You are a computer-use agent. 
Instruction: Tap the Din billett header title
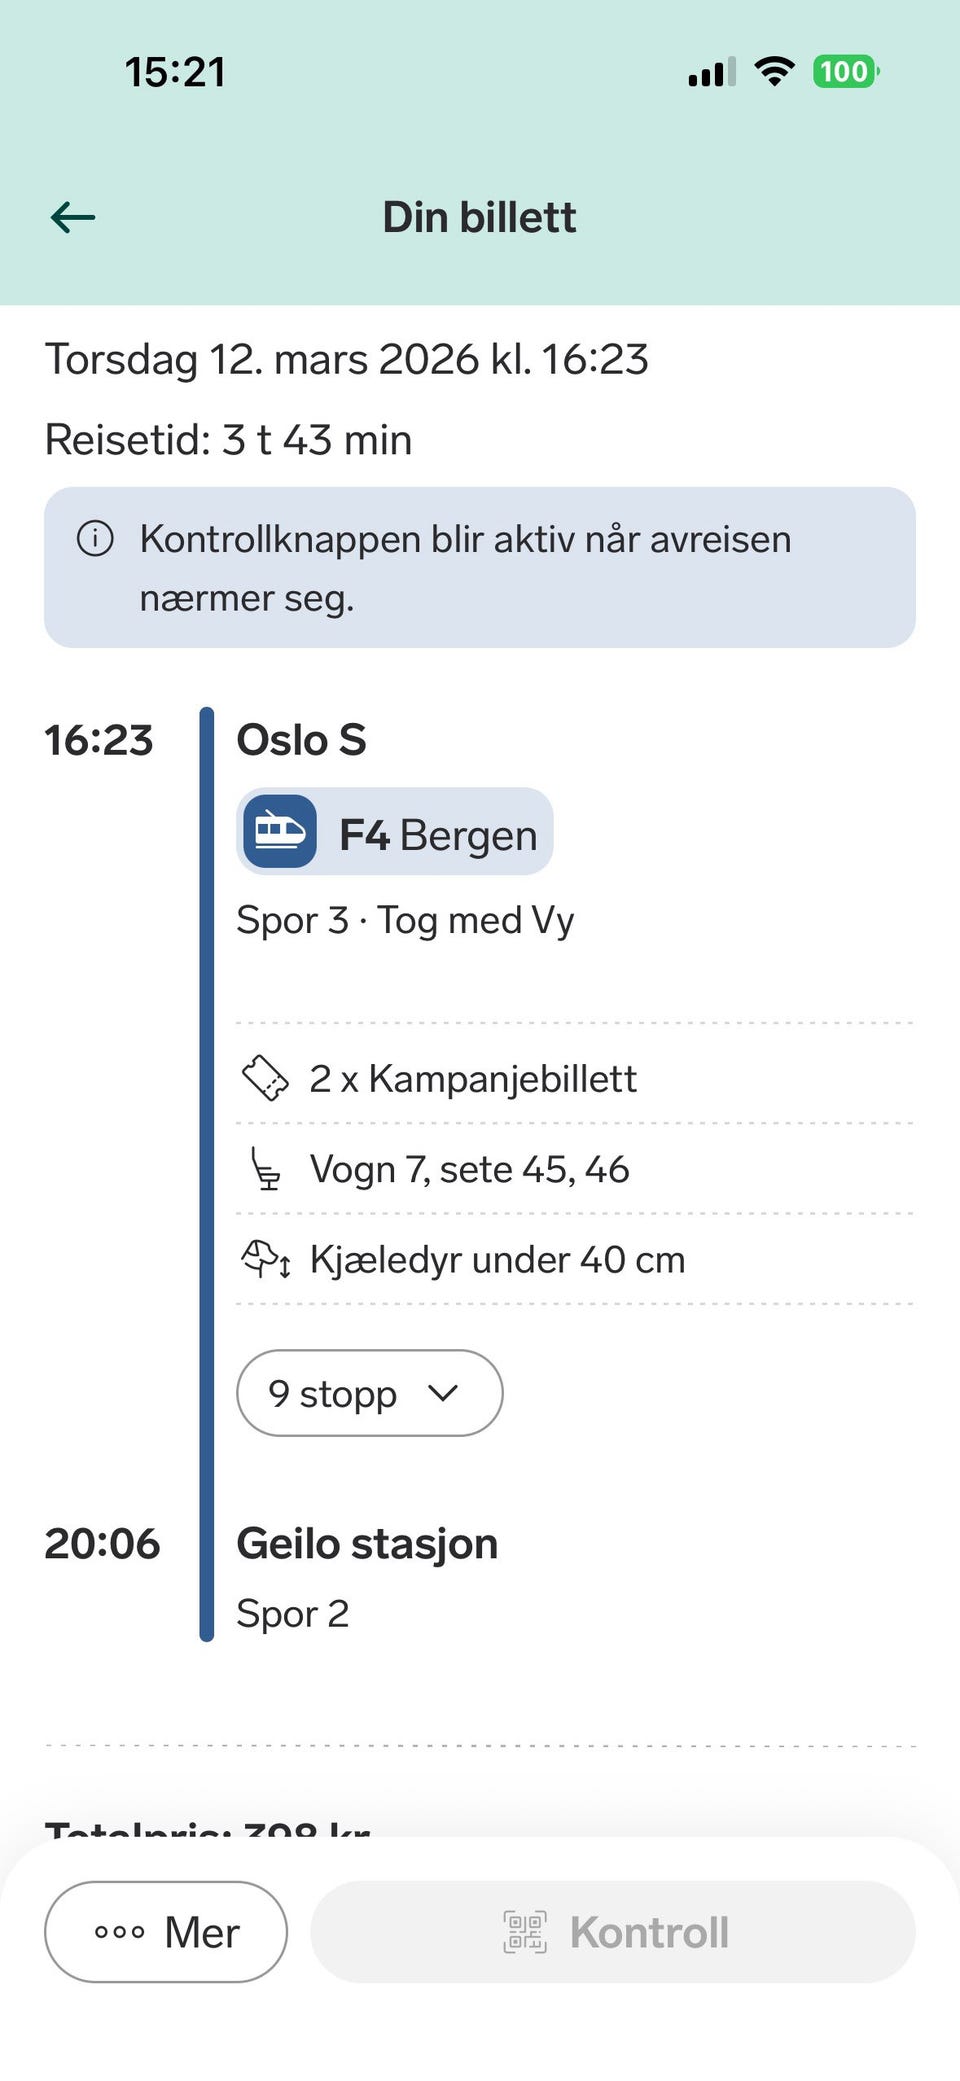pos(479,217)
